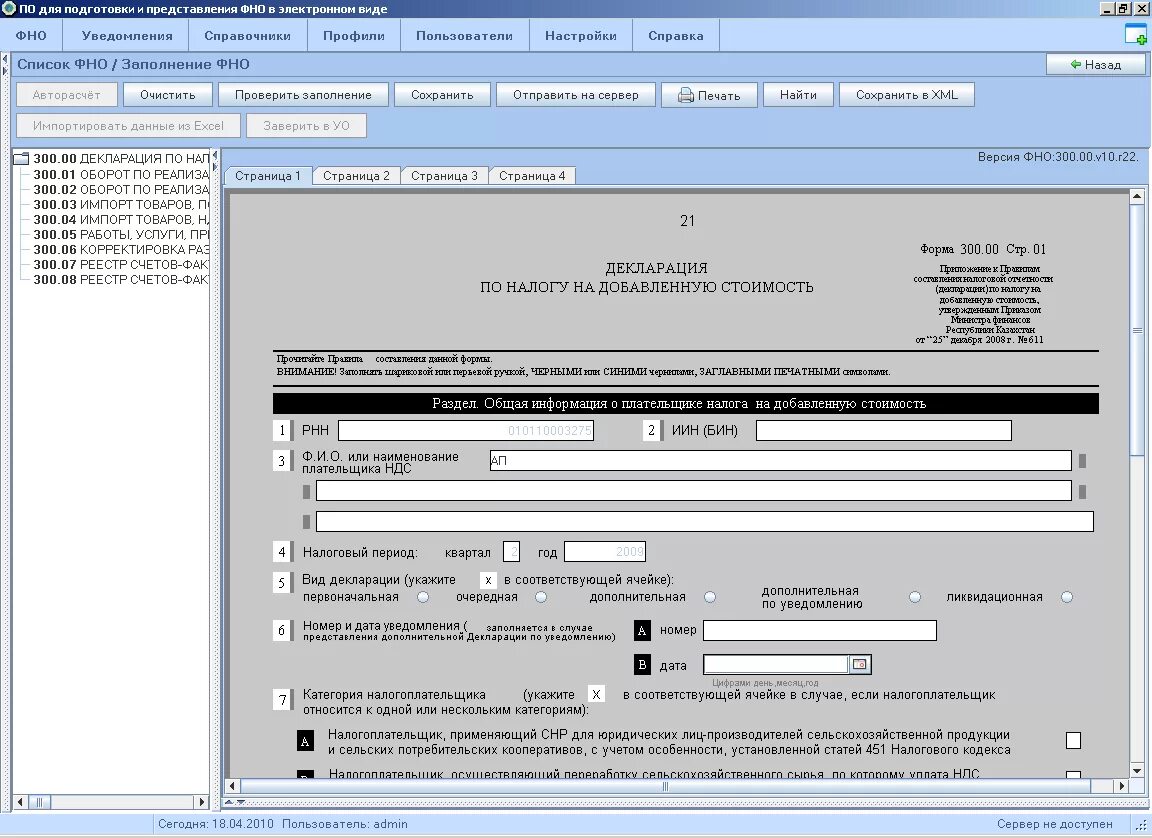
Task: Click the Пользователь: admin status text
Action: 345,824
